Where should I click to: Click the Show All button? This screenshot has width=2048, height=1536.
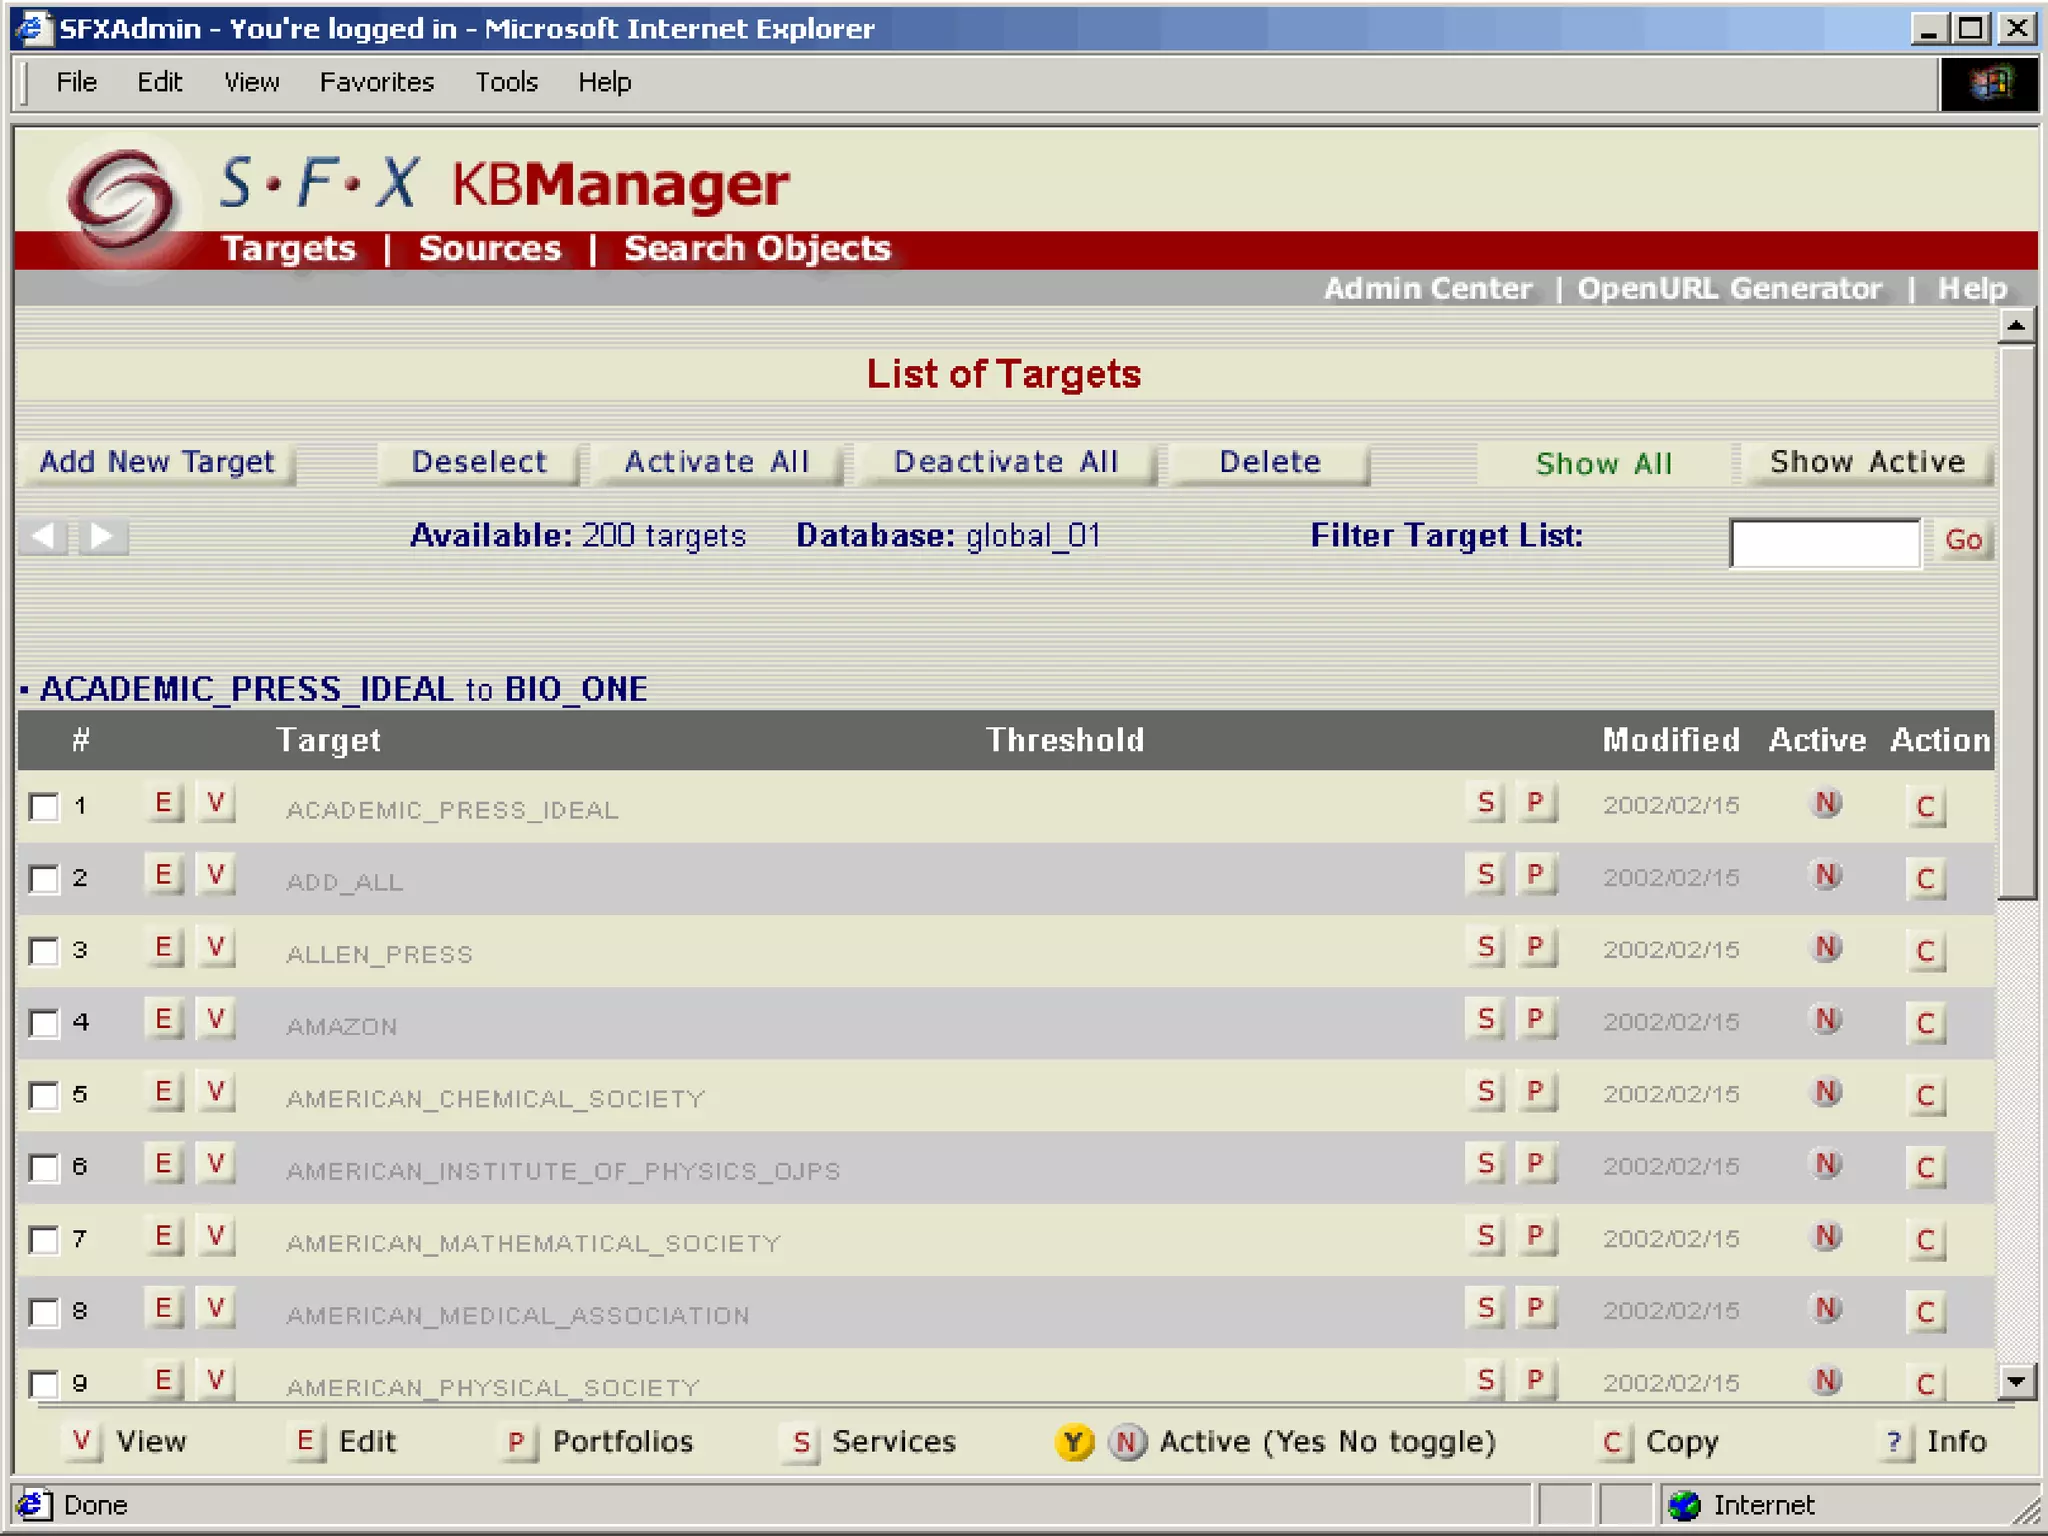pos(1604,465)
